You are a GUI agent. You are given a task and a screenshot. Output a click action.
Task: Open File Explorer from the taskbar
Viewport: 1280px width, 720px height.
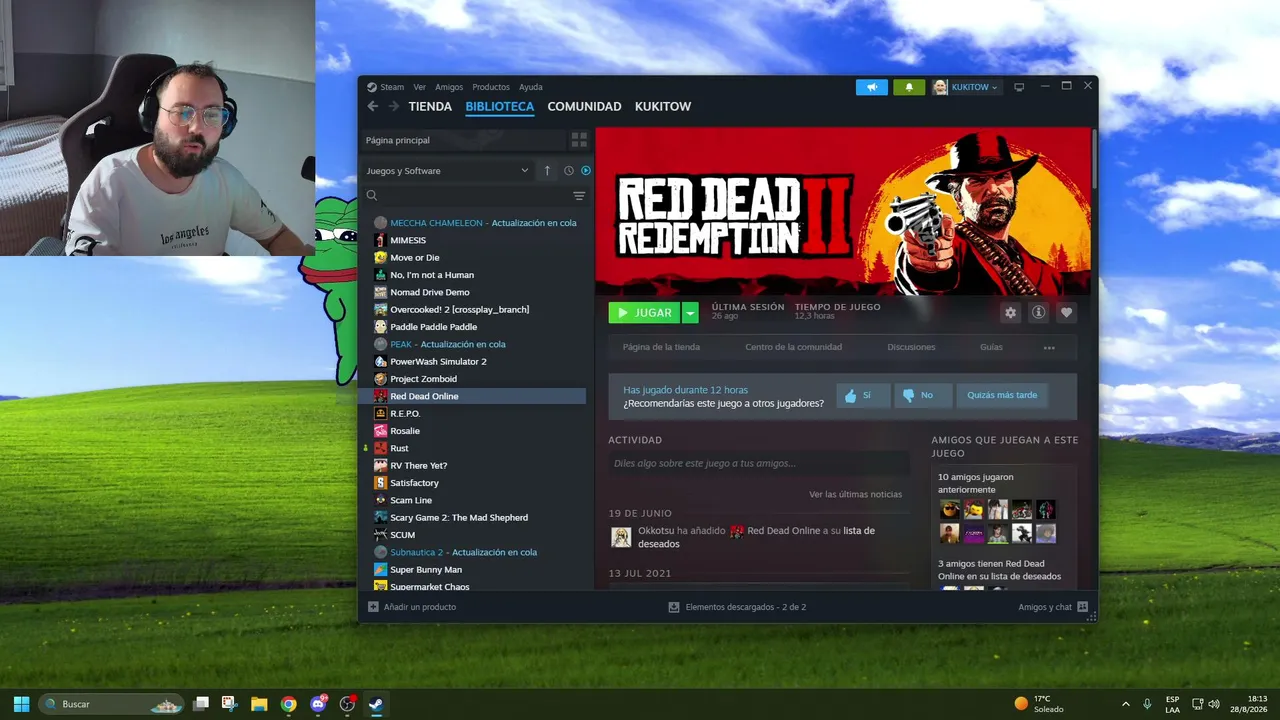(x=259, y=704)
